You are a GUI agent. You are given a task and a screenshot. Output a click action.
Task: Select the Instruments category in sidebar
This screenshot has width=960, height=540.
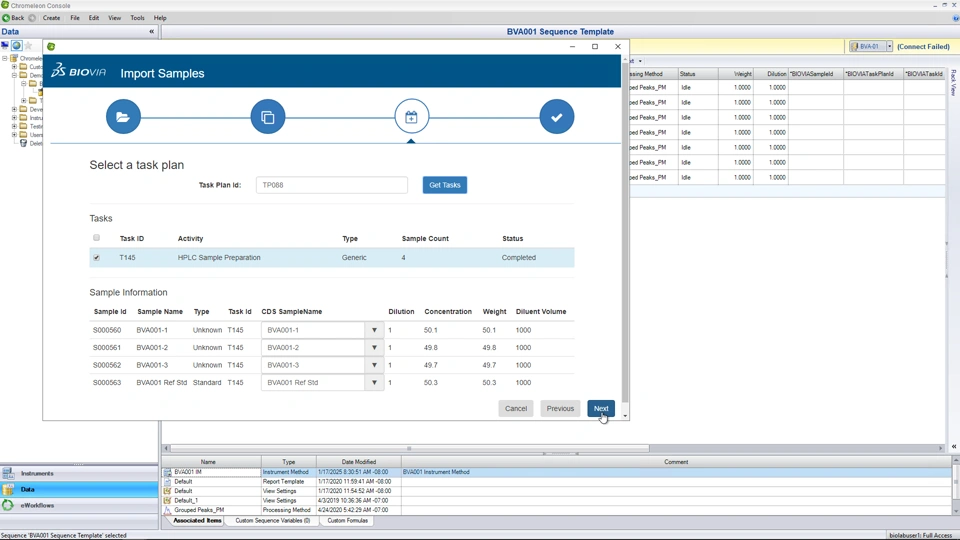[x=79, y=473]
